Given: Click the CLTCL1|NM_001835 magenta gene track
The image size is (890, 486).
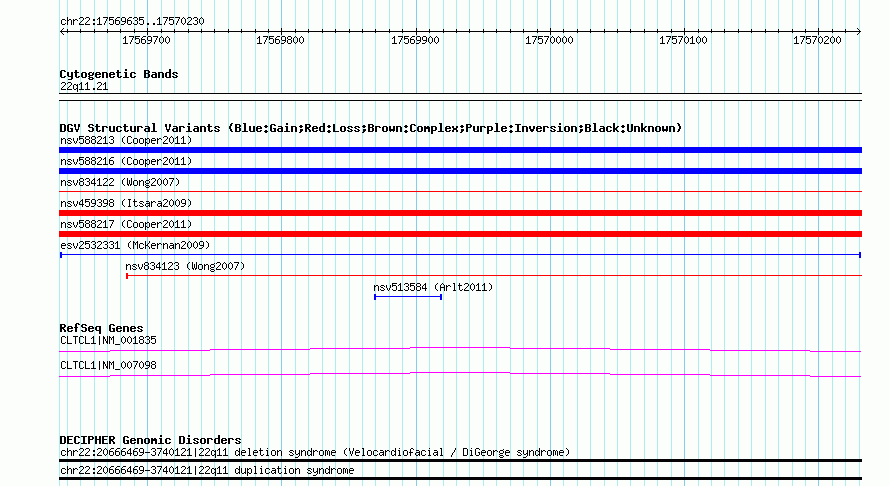Looking at the screenshot, I should 460,349.
